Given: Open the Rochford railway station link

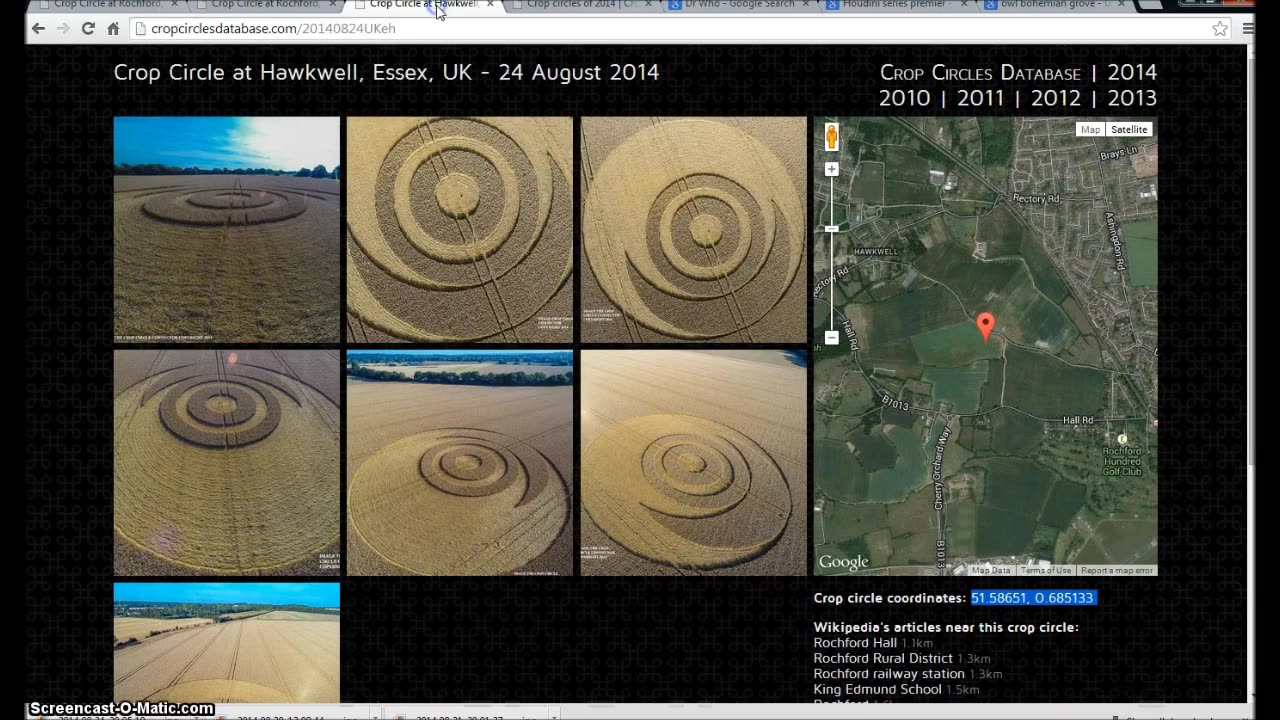Looking at the screenshot, I should point(889,674).
